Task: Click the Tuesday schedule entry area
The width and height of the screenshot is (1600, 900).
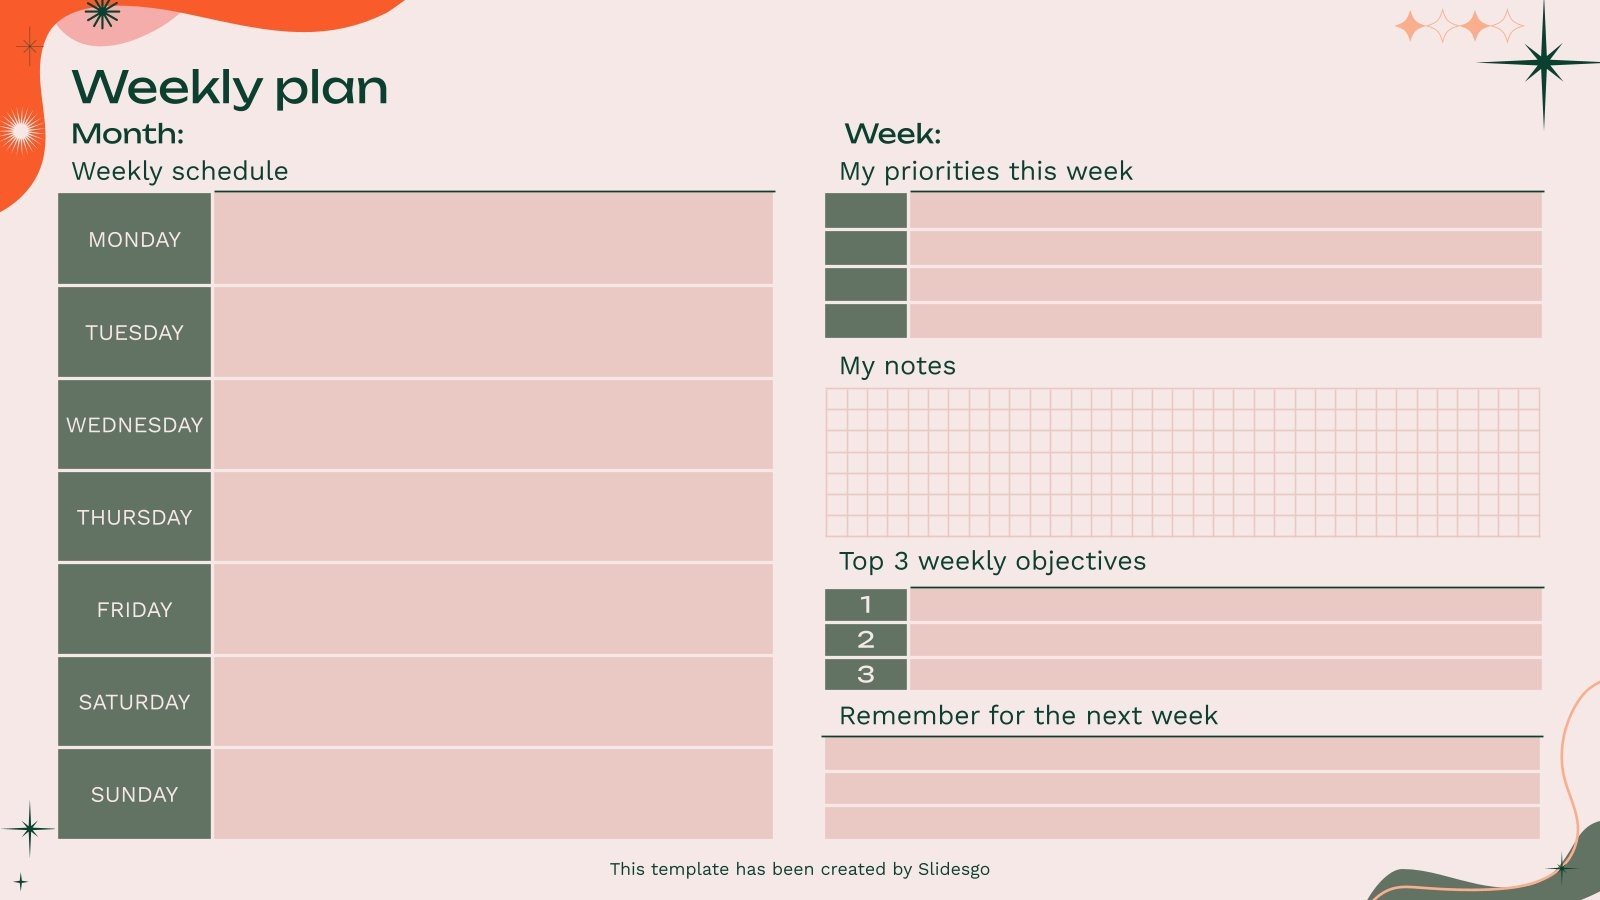Action: click(x=493, y=332)
